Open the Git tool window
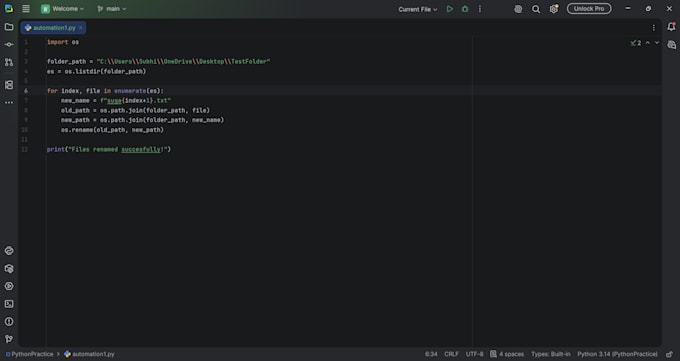The image size is (680, 361). [x=9, y=339]
